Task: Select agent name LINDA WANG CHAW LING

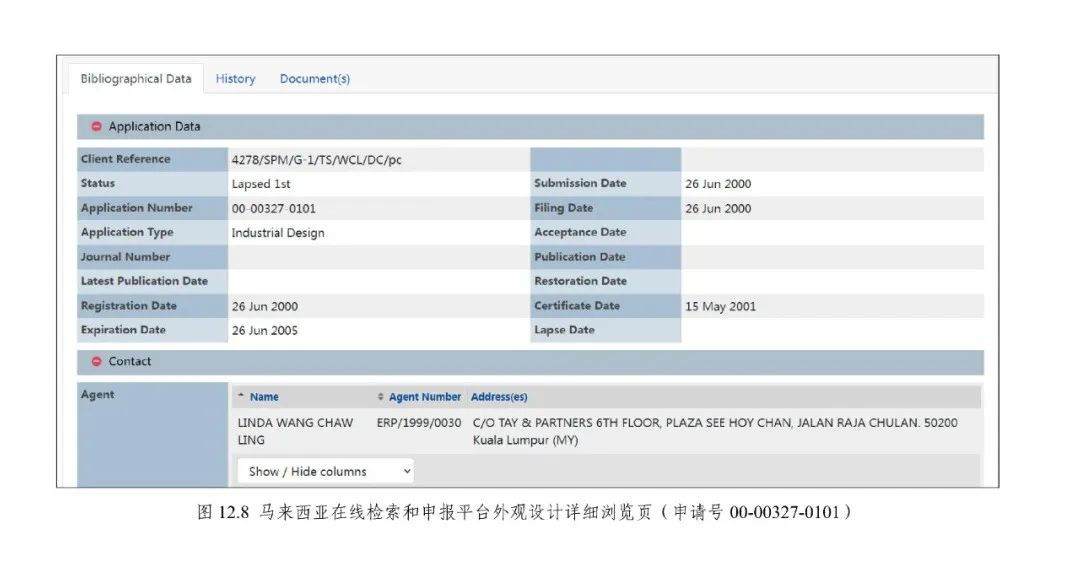Action: click(295, 431)
